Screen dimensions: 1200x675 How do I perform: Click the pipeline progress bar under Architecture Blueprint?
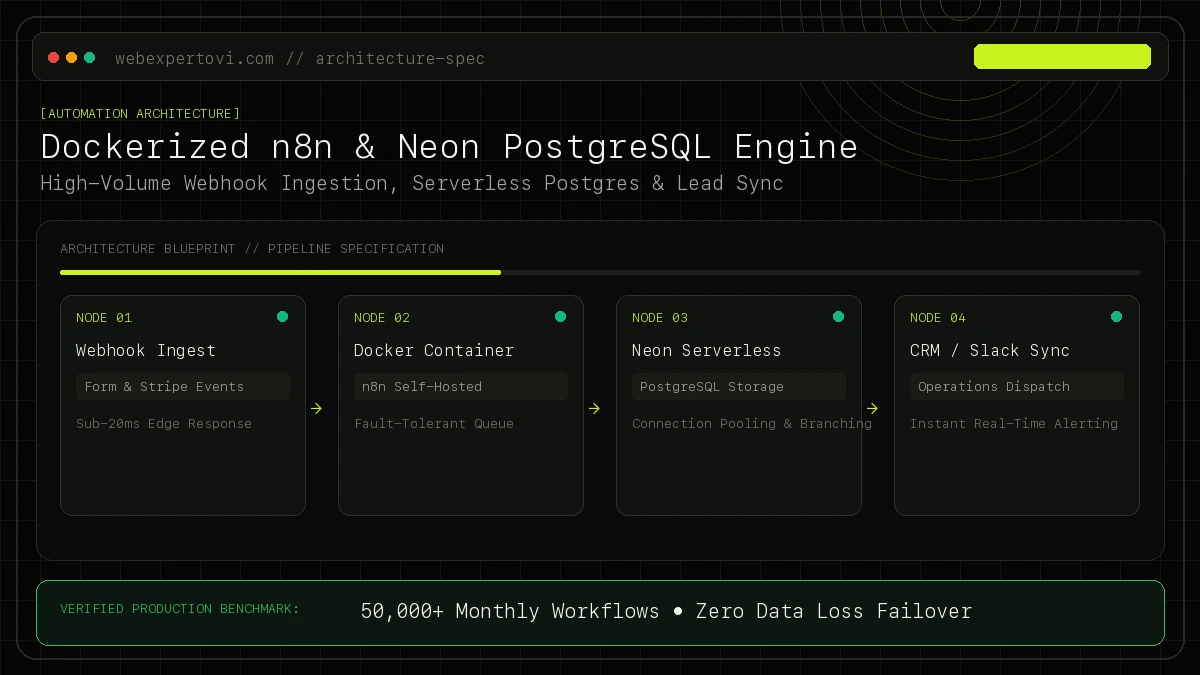[x=600, y=272]
